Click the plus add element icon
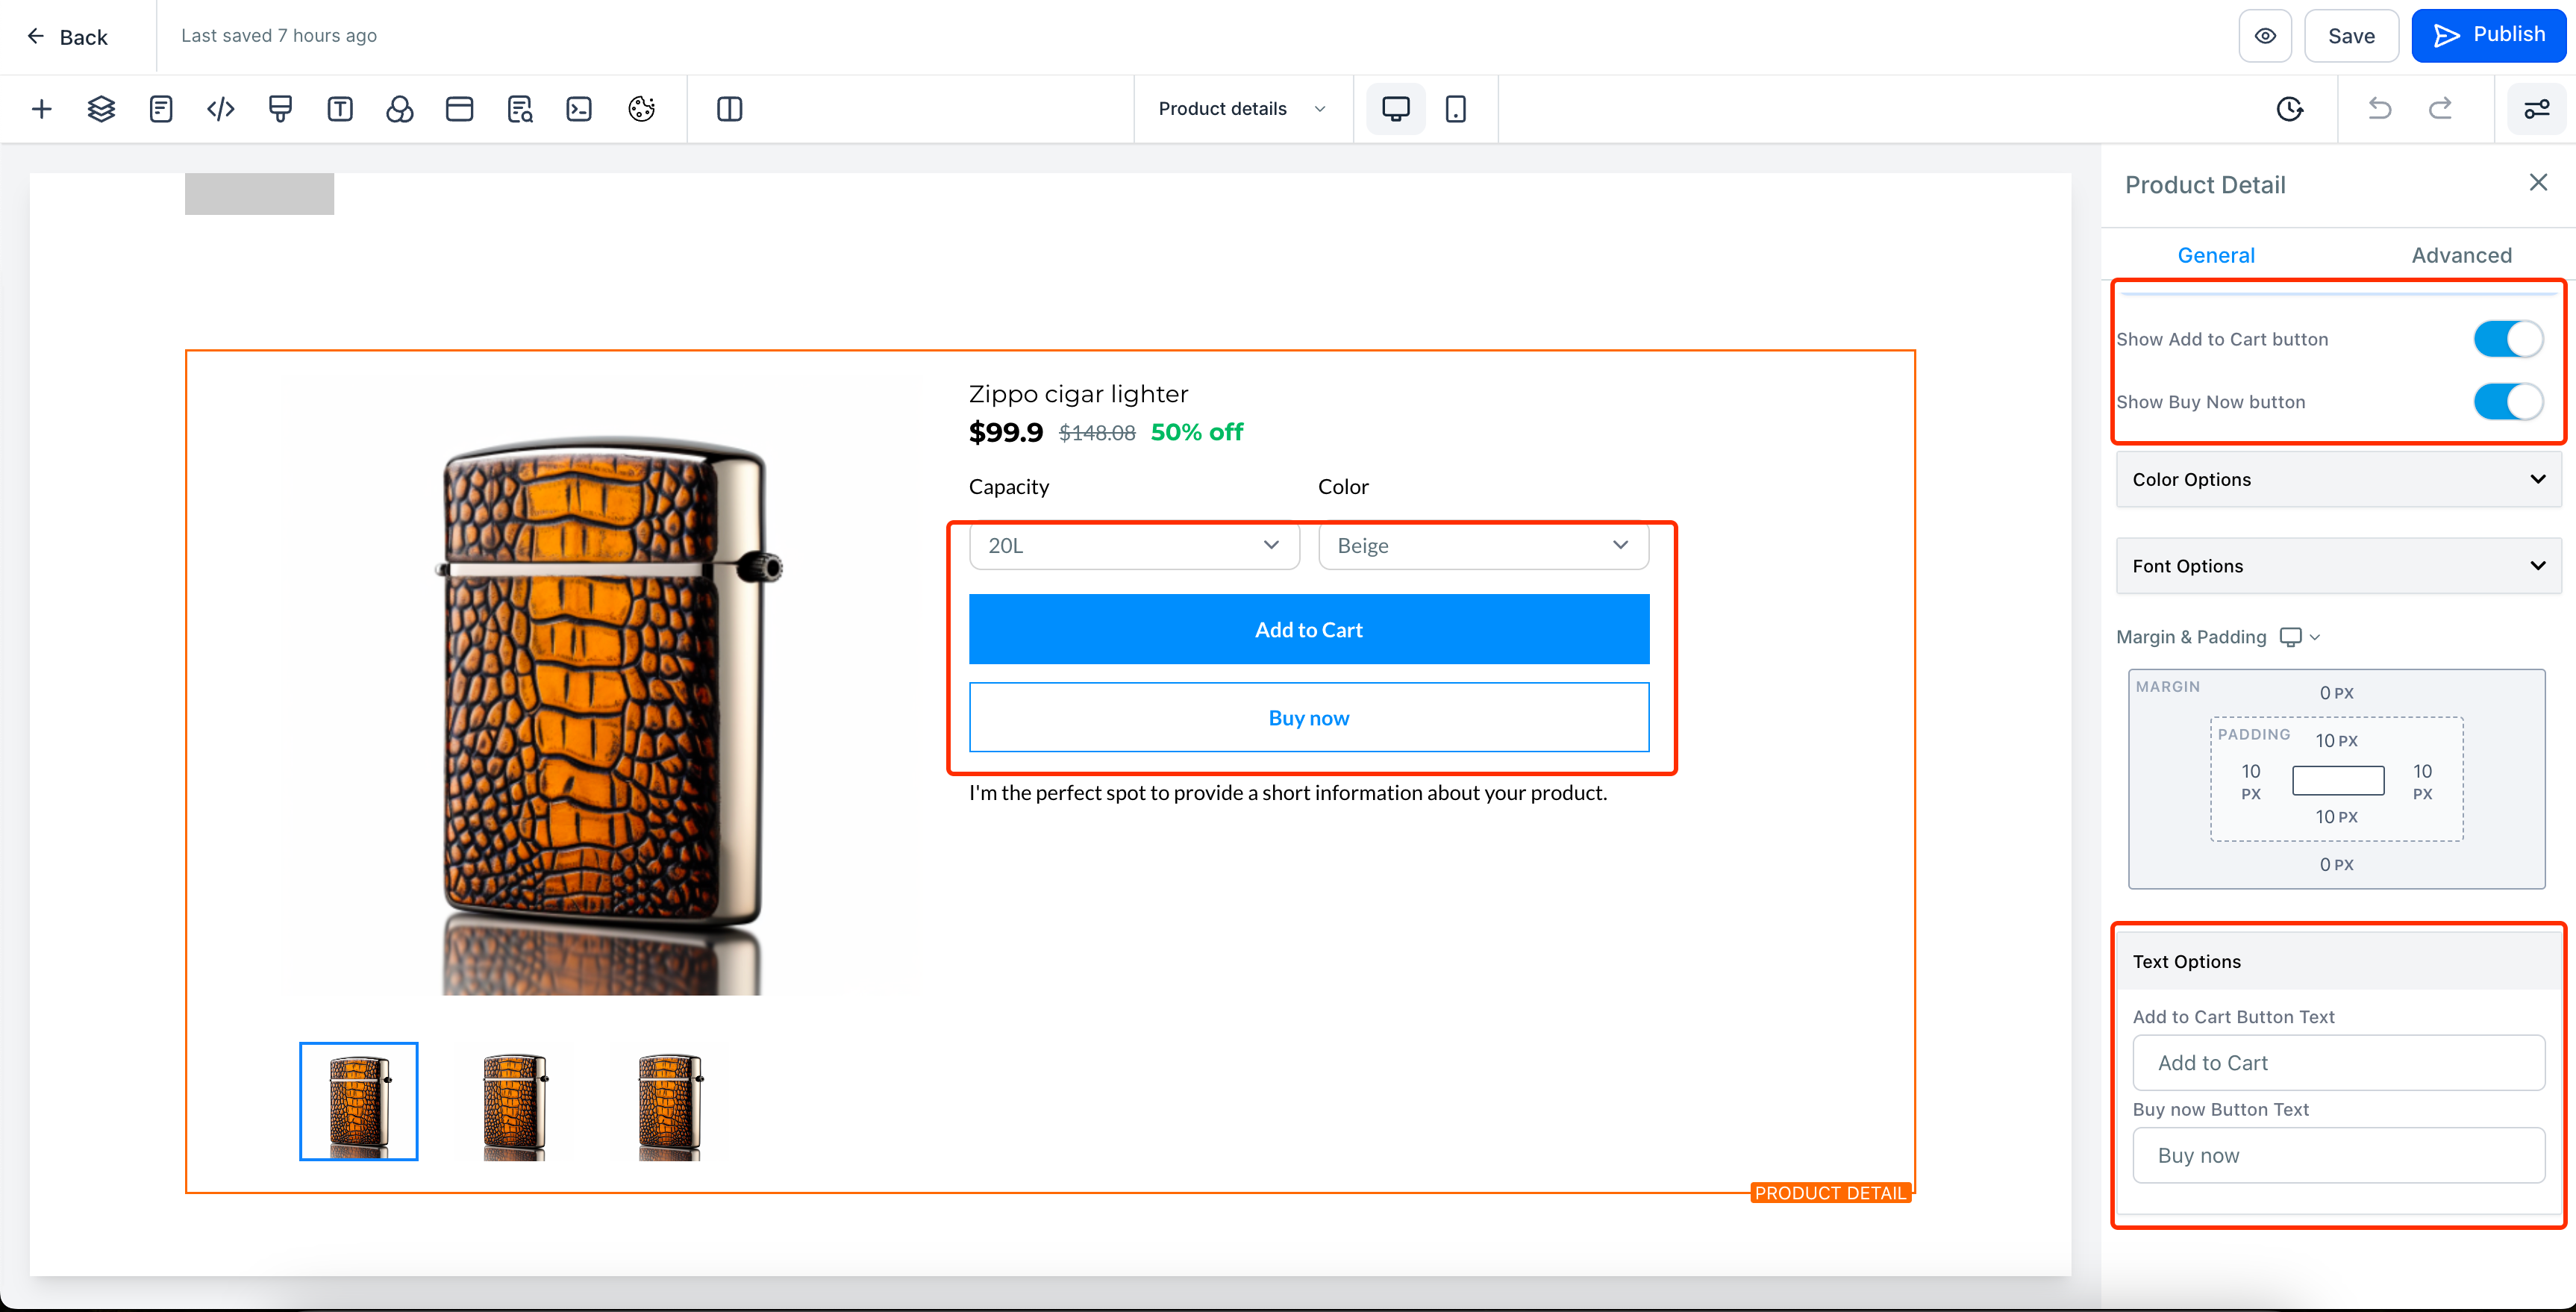 41,109
